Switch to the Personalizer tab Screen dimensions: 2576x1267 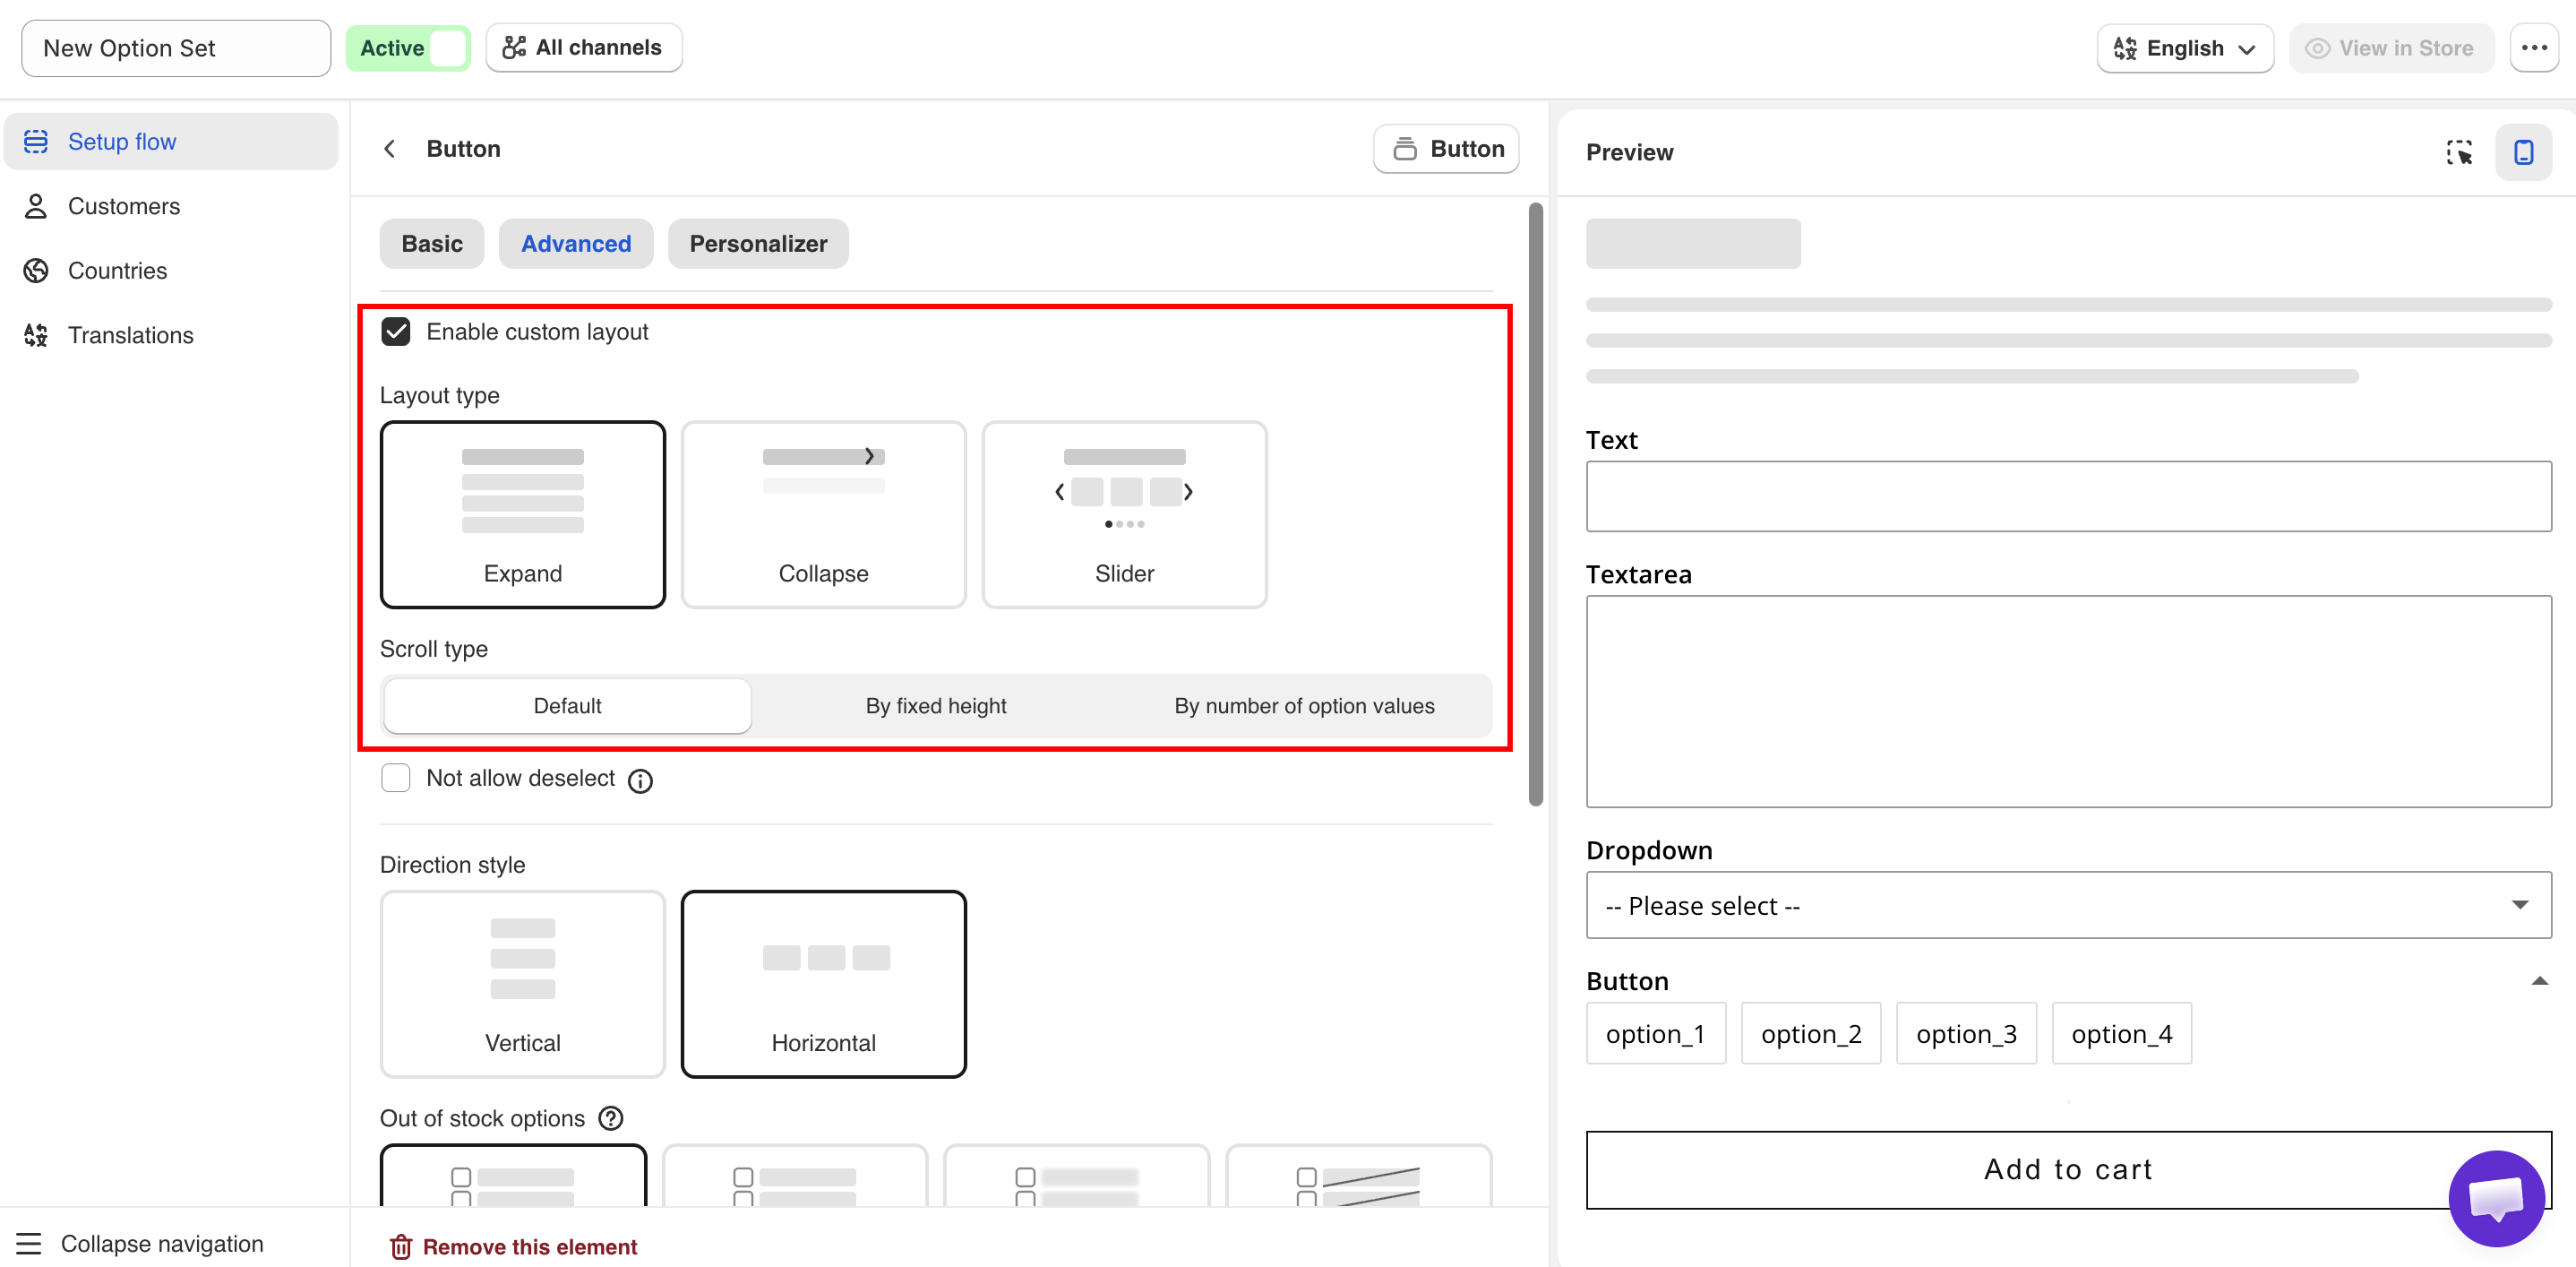pyautogui.click(x=758, y=244)
